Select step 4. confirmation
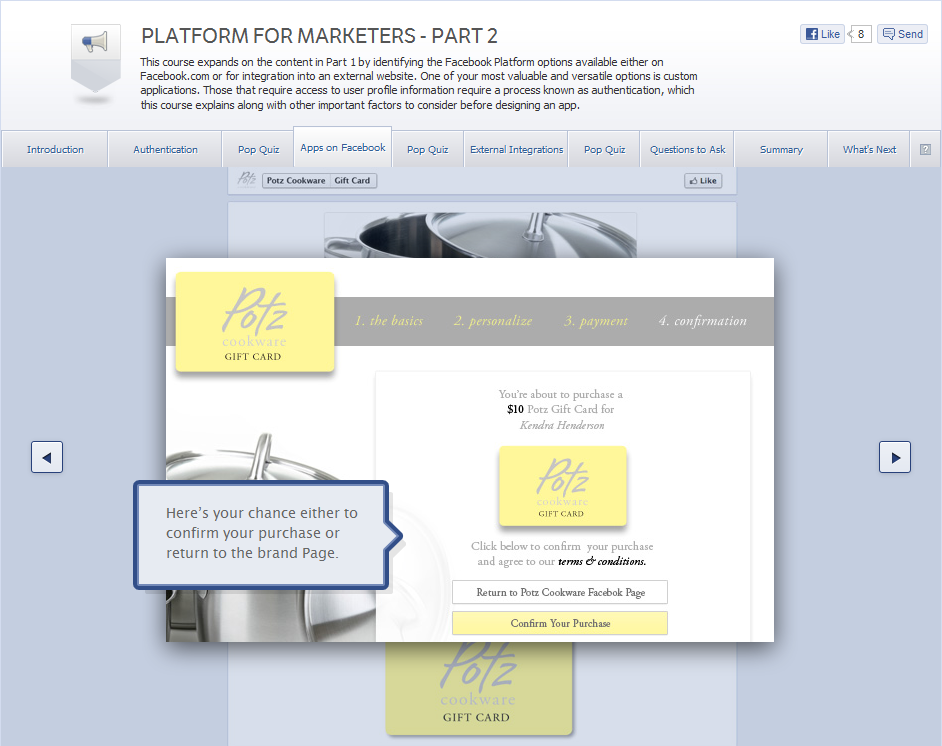Screen dimensions: 942x746 703,321
